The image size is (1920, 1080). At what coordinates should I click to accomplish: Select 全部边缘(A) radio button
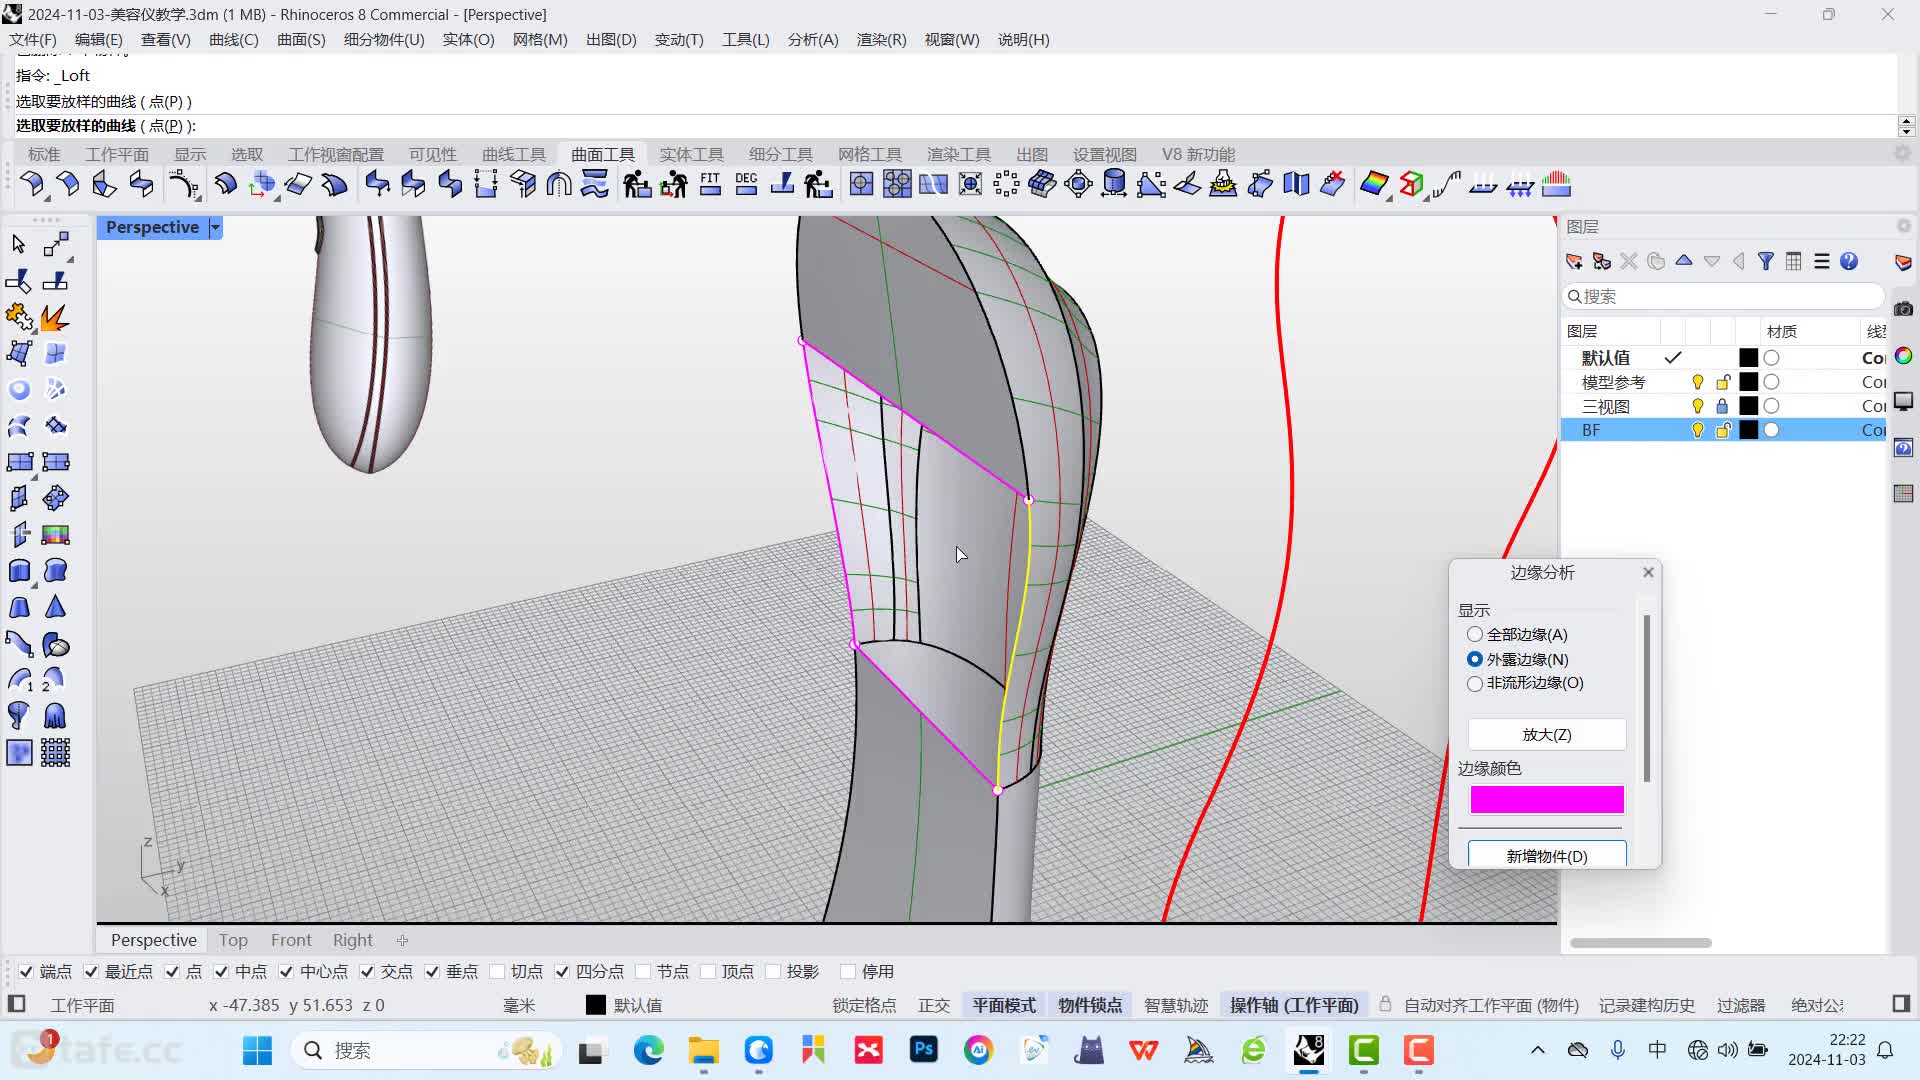coord(1474,634)
